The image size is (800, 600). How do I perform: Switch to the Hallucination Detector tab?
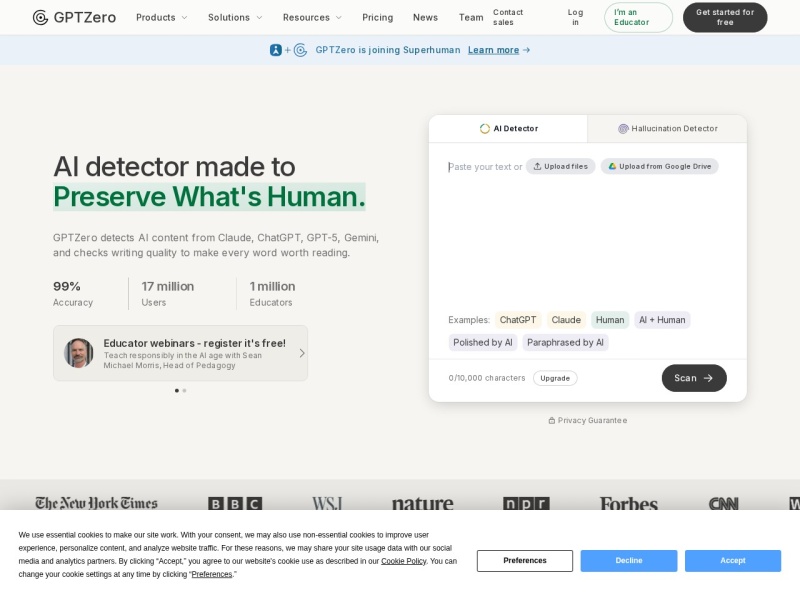[667, 129]
